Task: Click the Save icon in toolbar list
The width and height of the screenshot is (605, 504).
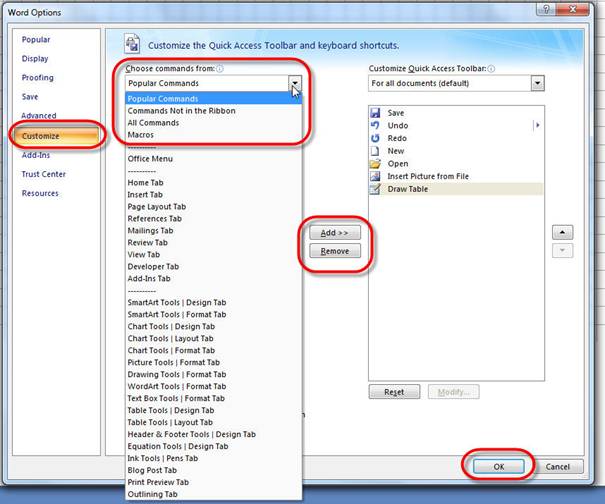Action: pyautogui.click(x=375, y=113)
